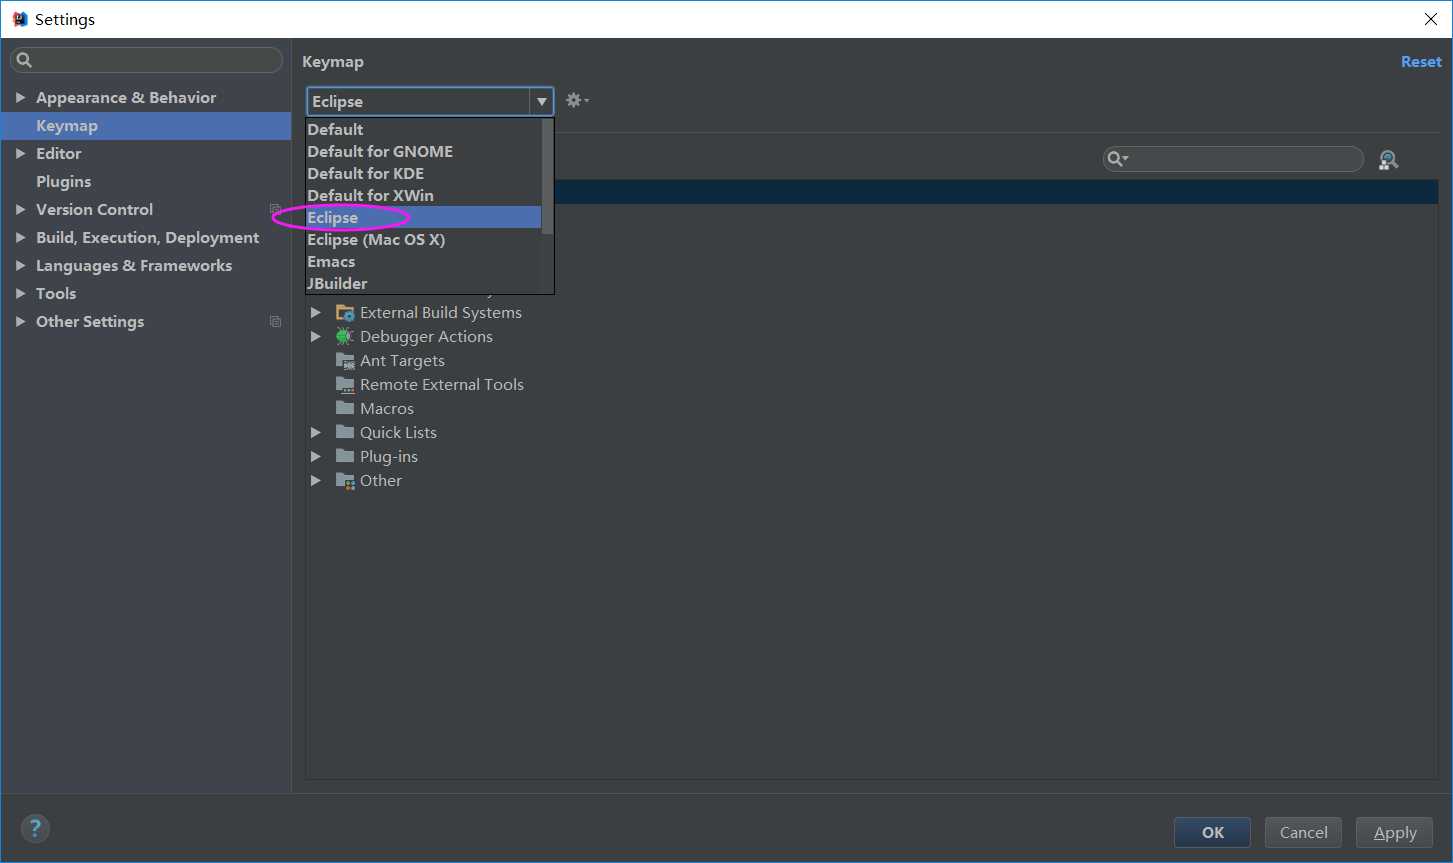Click the Plug-ins folder icon

(x=345, y=457)
